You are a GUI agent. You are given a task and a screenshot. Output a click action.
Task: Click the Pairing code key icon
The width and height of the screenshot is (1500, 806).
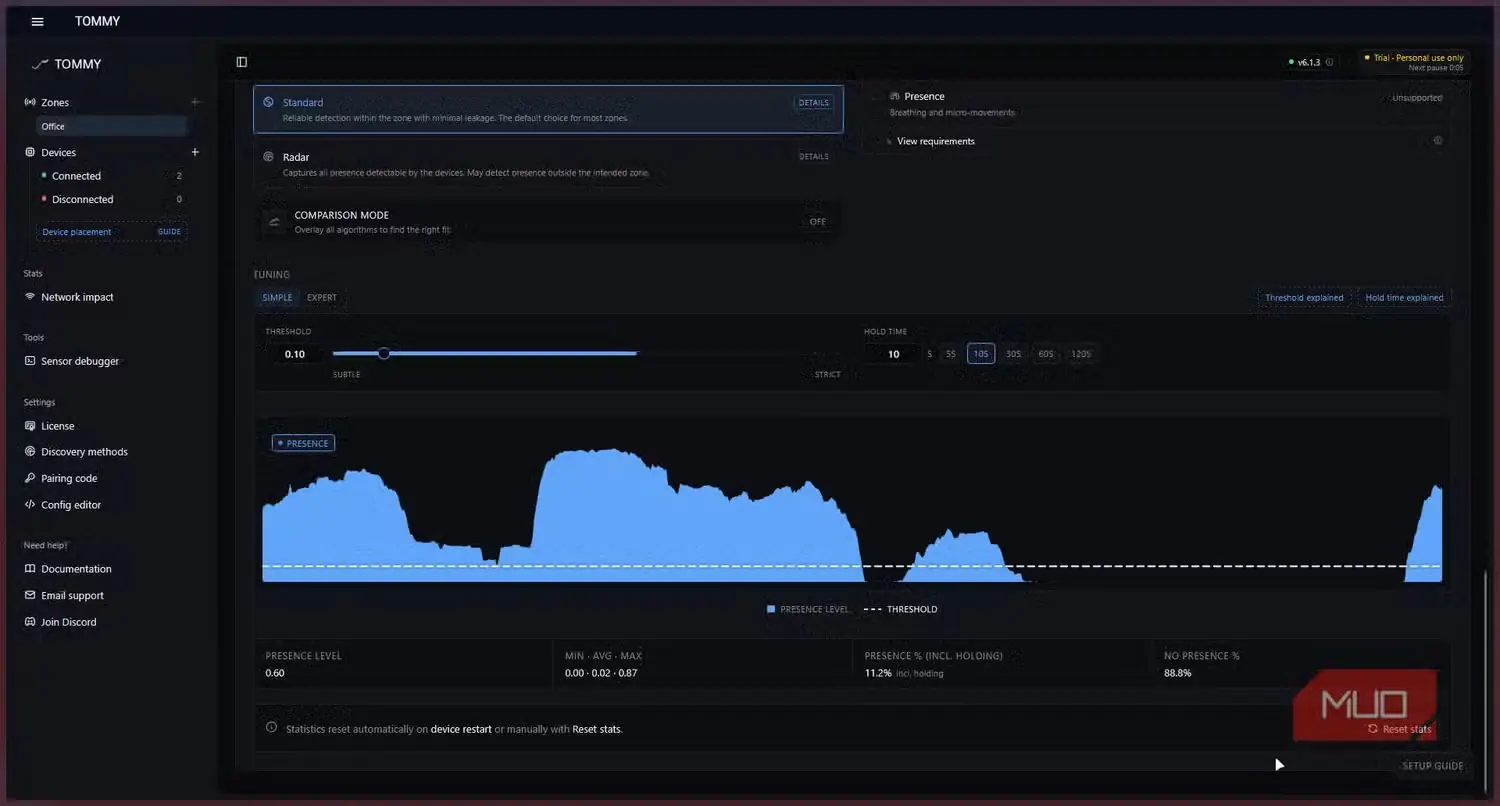click(31, 478)
